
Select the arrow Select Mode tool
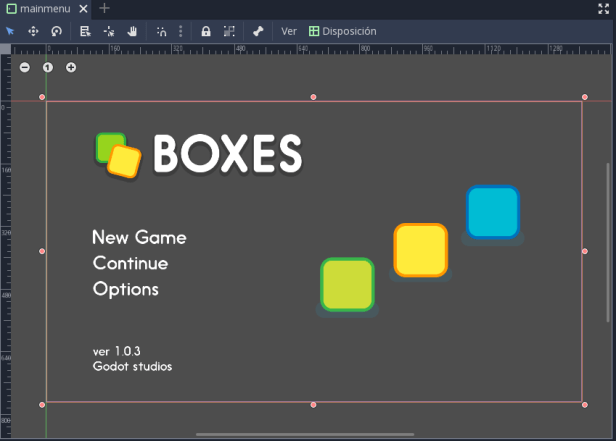pyautogui.click(x=10, y=31)
